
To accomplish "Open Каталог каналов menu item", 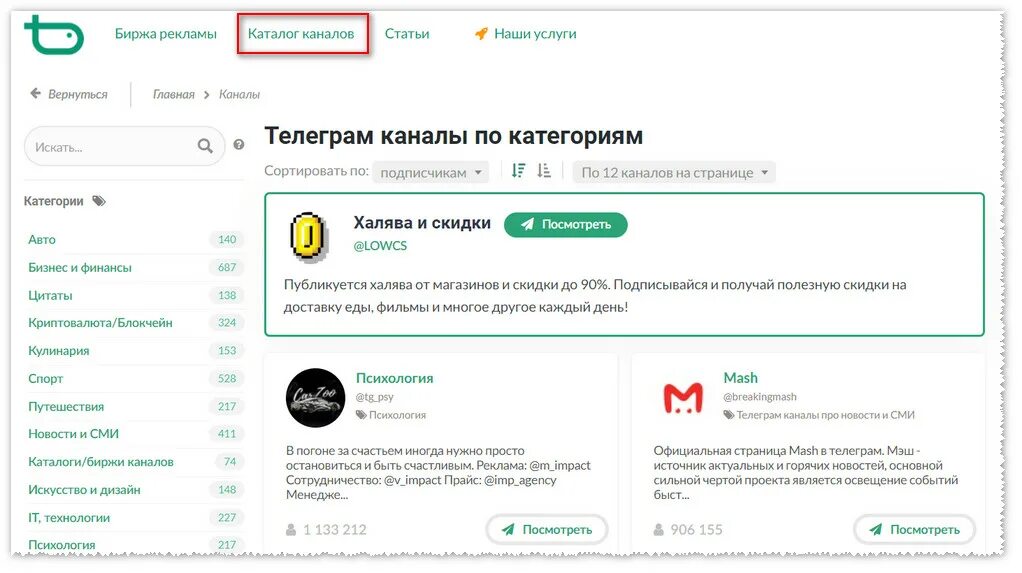I will [x=301, y=34].
